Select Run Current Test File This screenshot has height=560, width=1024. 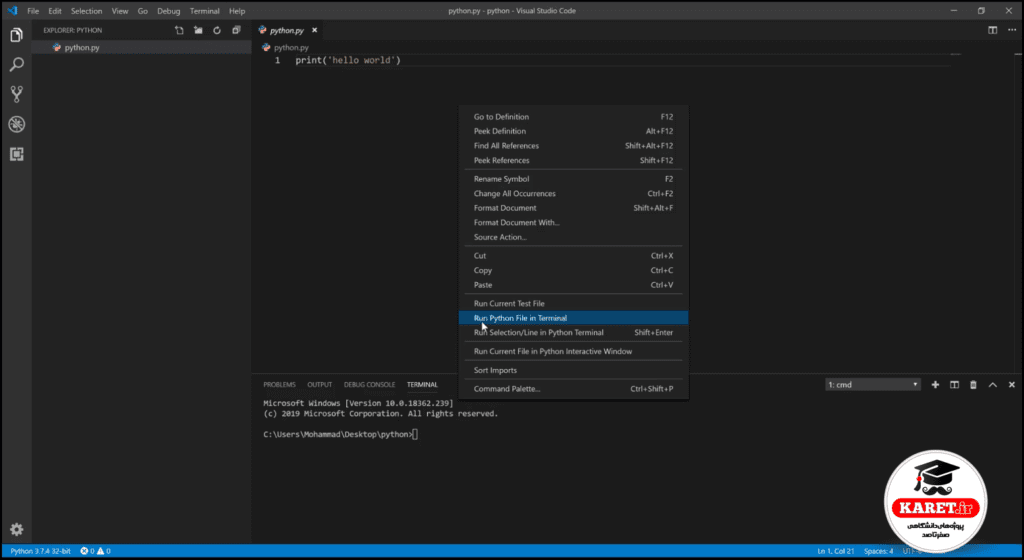[573, 303]
